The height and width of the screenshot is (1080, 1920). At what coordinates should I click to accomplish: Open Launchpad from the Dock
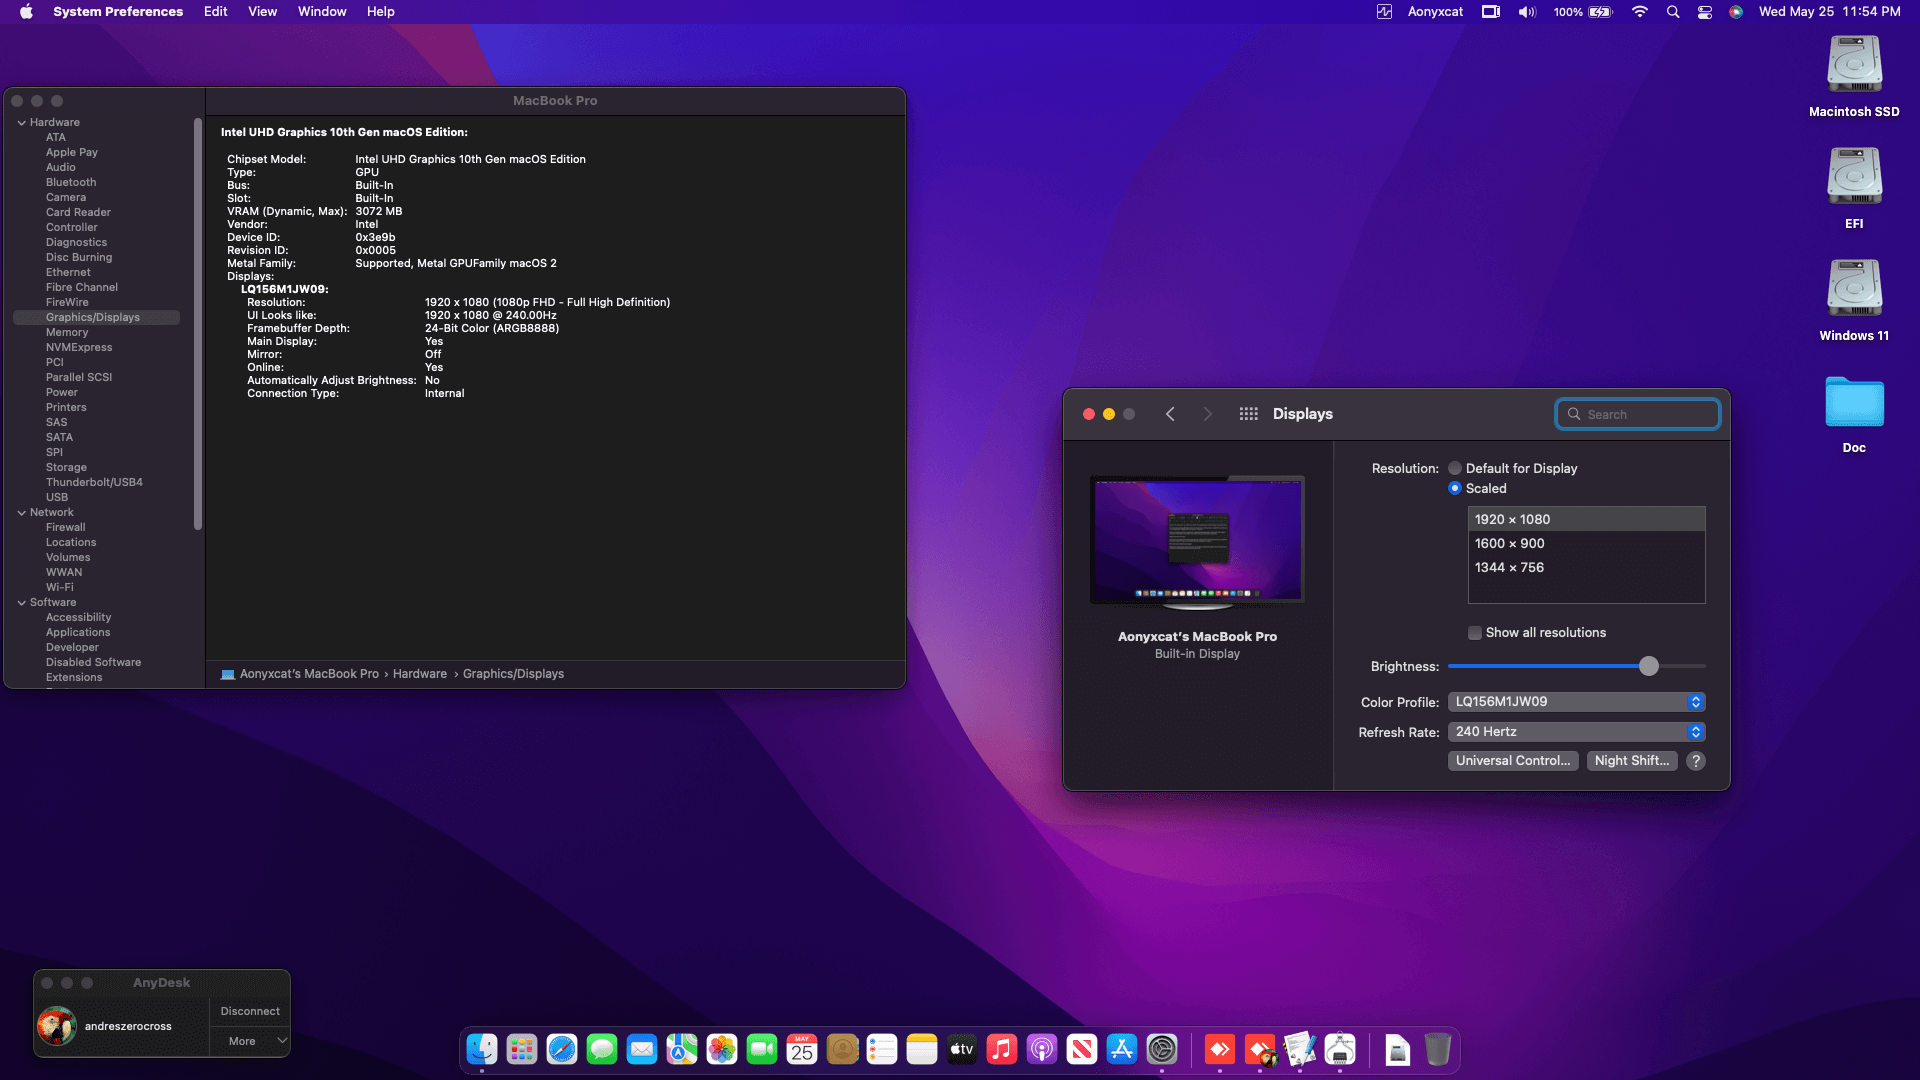tap(522, 1049)
